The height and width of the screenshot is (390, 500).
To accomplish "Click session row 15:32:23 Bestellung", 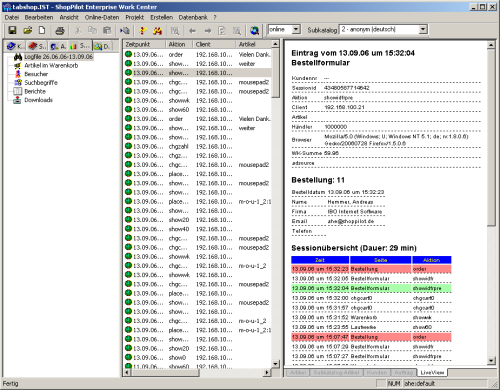I will (371, 269).
